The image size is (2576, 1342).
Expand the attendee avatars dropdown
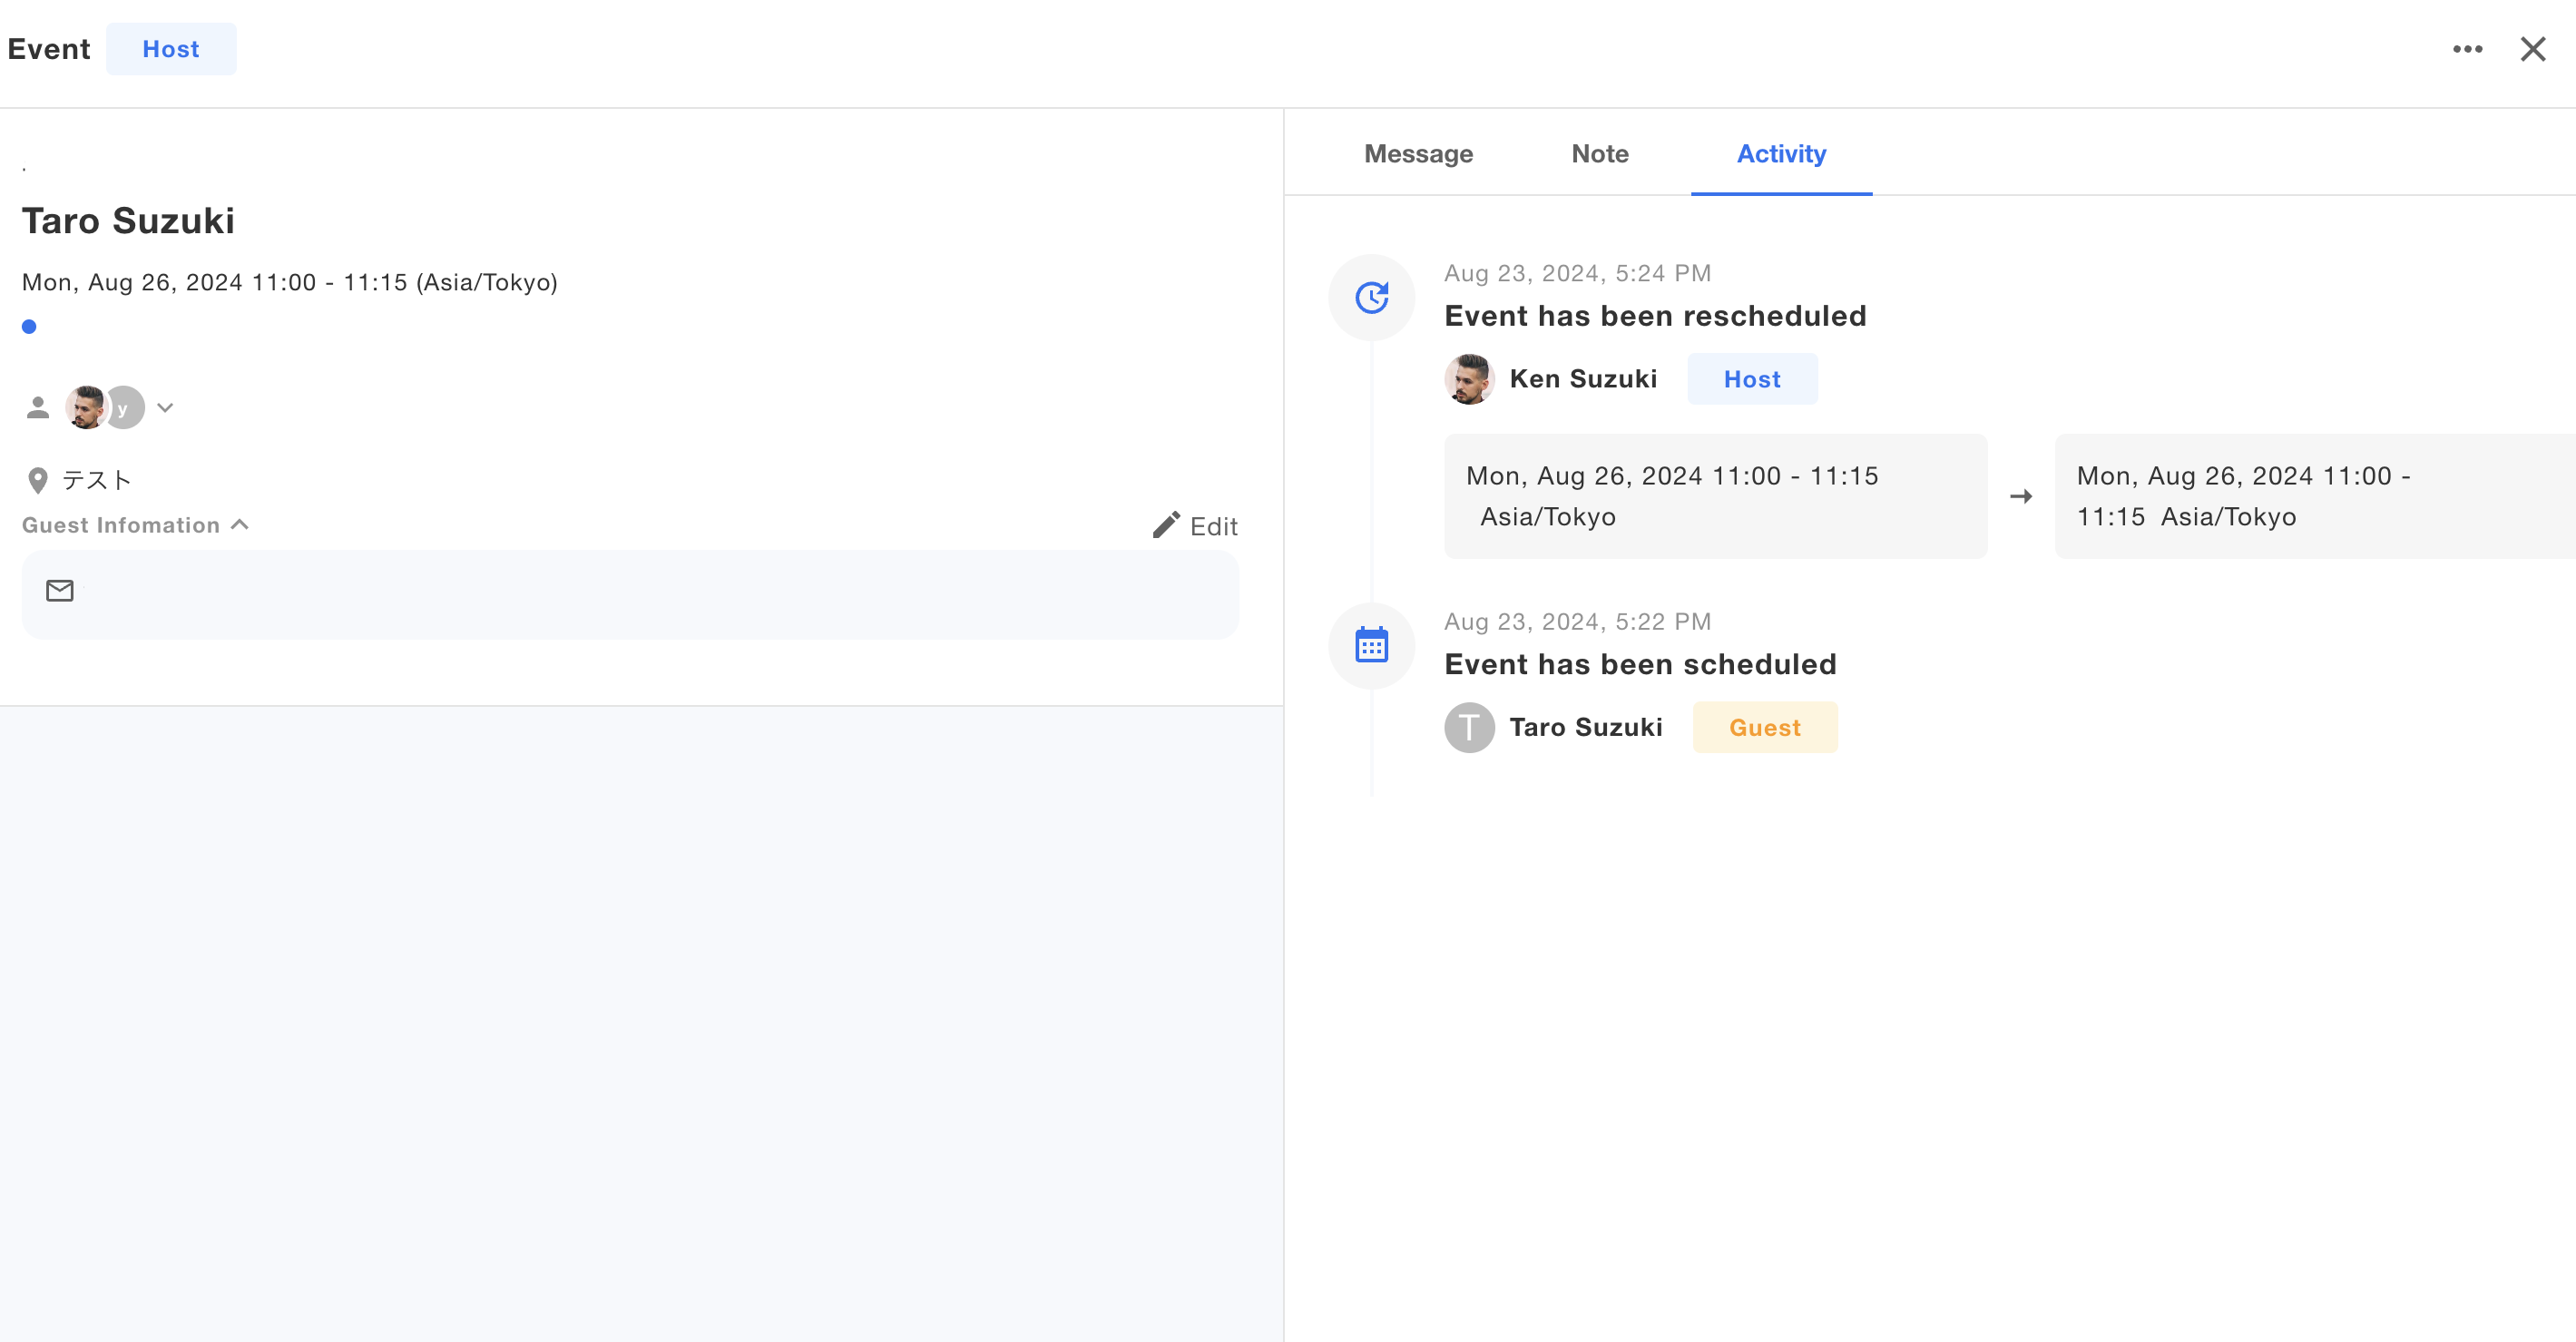(x=165, y=407)
